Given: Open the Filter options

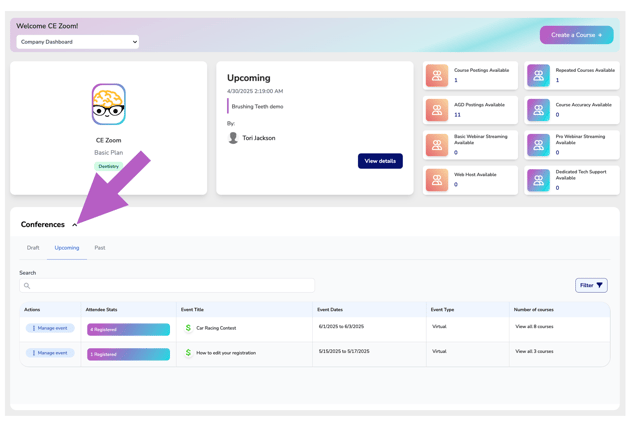Looking at the screenshot, I should (x=591, y=285).
